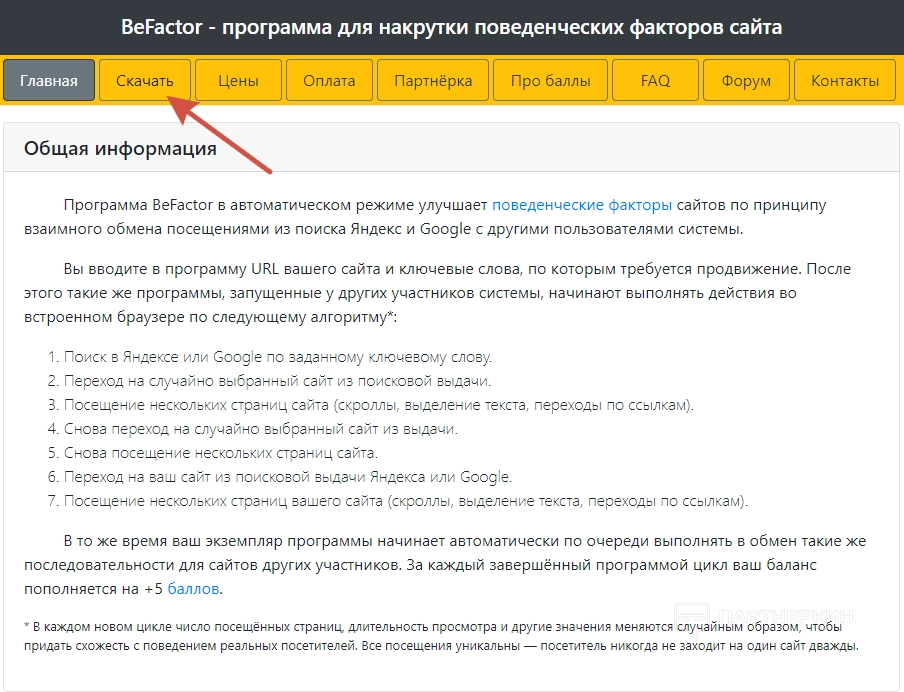Viewport: 904px width, 692px height.
Task: Click the footnote starting '* В каждом новом цикле'
Action: (442, 636)
